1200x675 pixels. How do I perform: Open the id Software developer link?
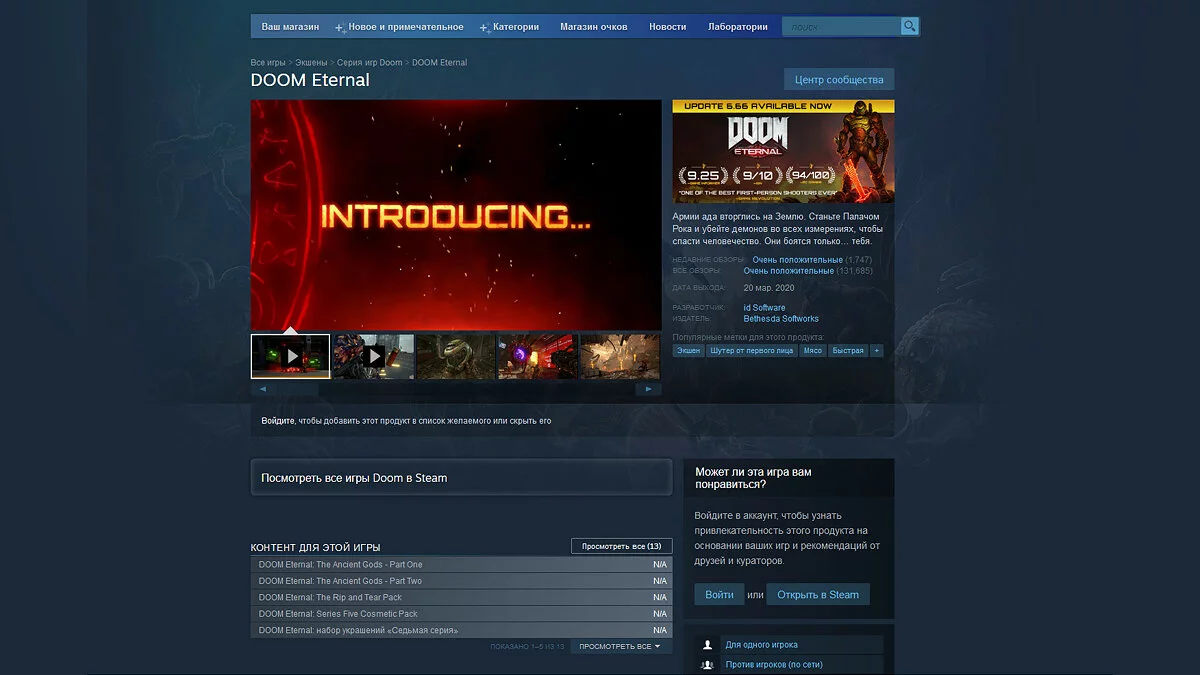point(765,308)
